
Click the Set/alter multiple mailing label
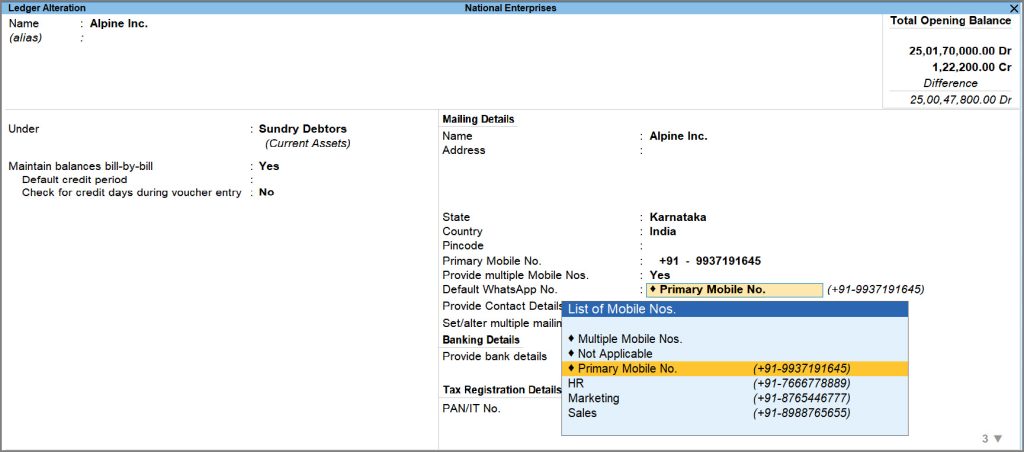502,323
